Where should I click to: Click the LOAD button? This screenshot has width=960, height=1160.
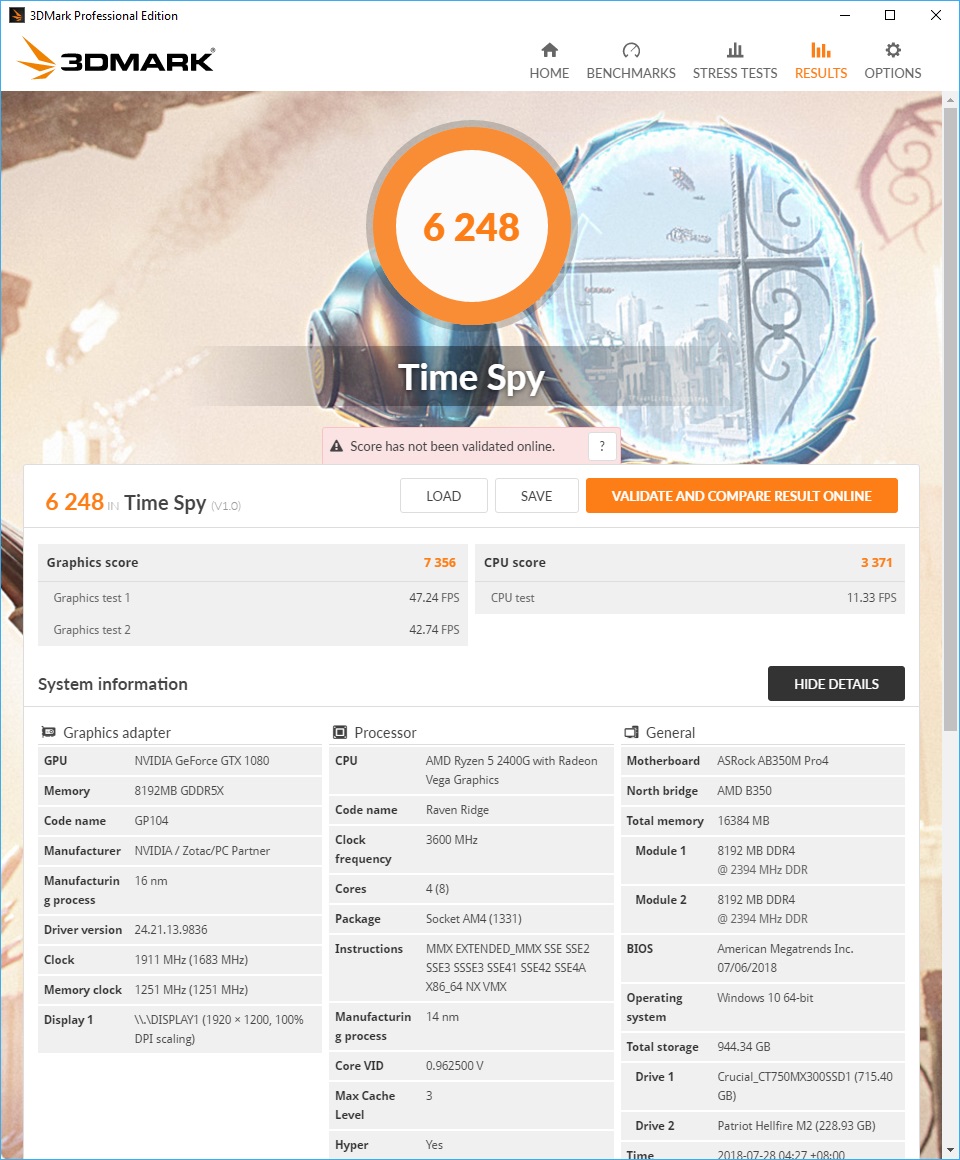point(444,496)
